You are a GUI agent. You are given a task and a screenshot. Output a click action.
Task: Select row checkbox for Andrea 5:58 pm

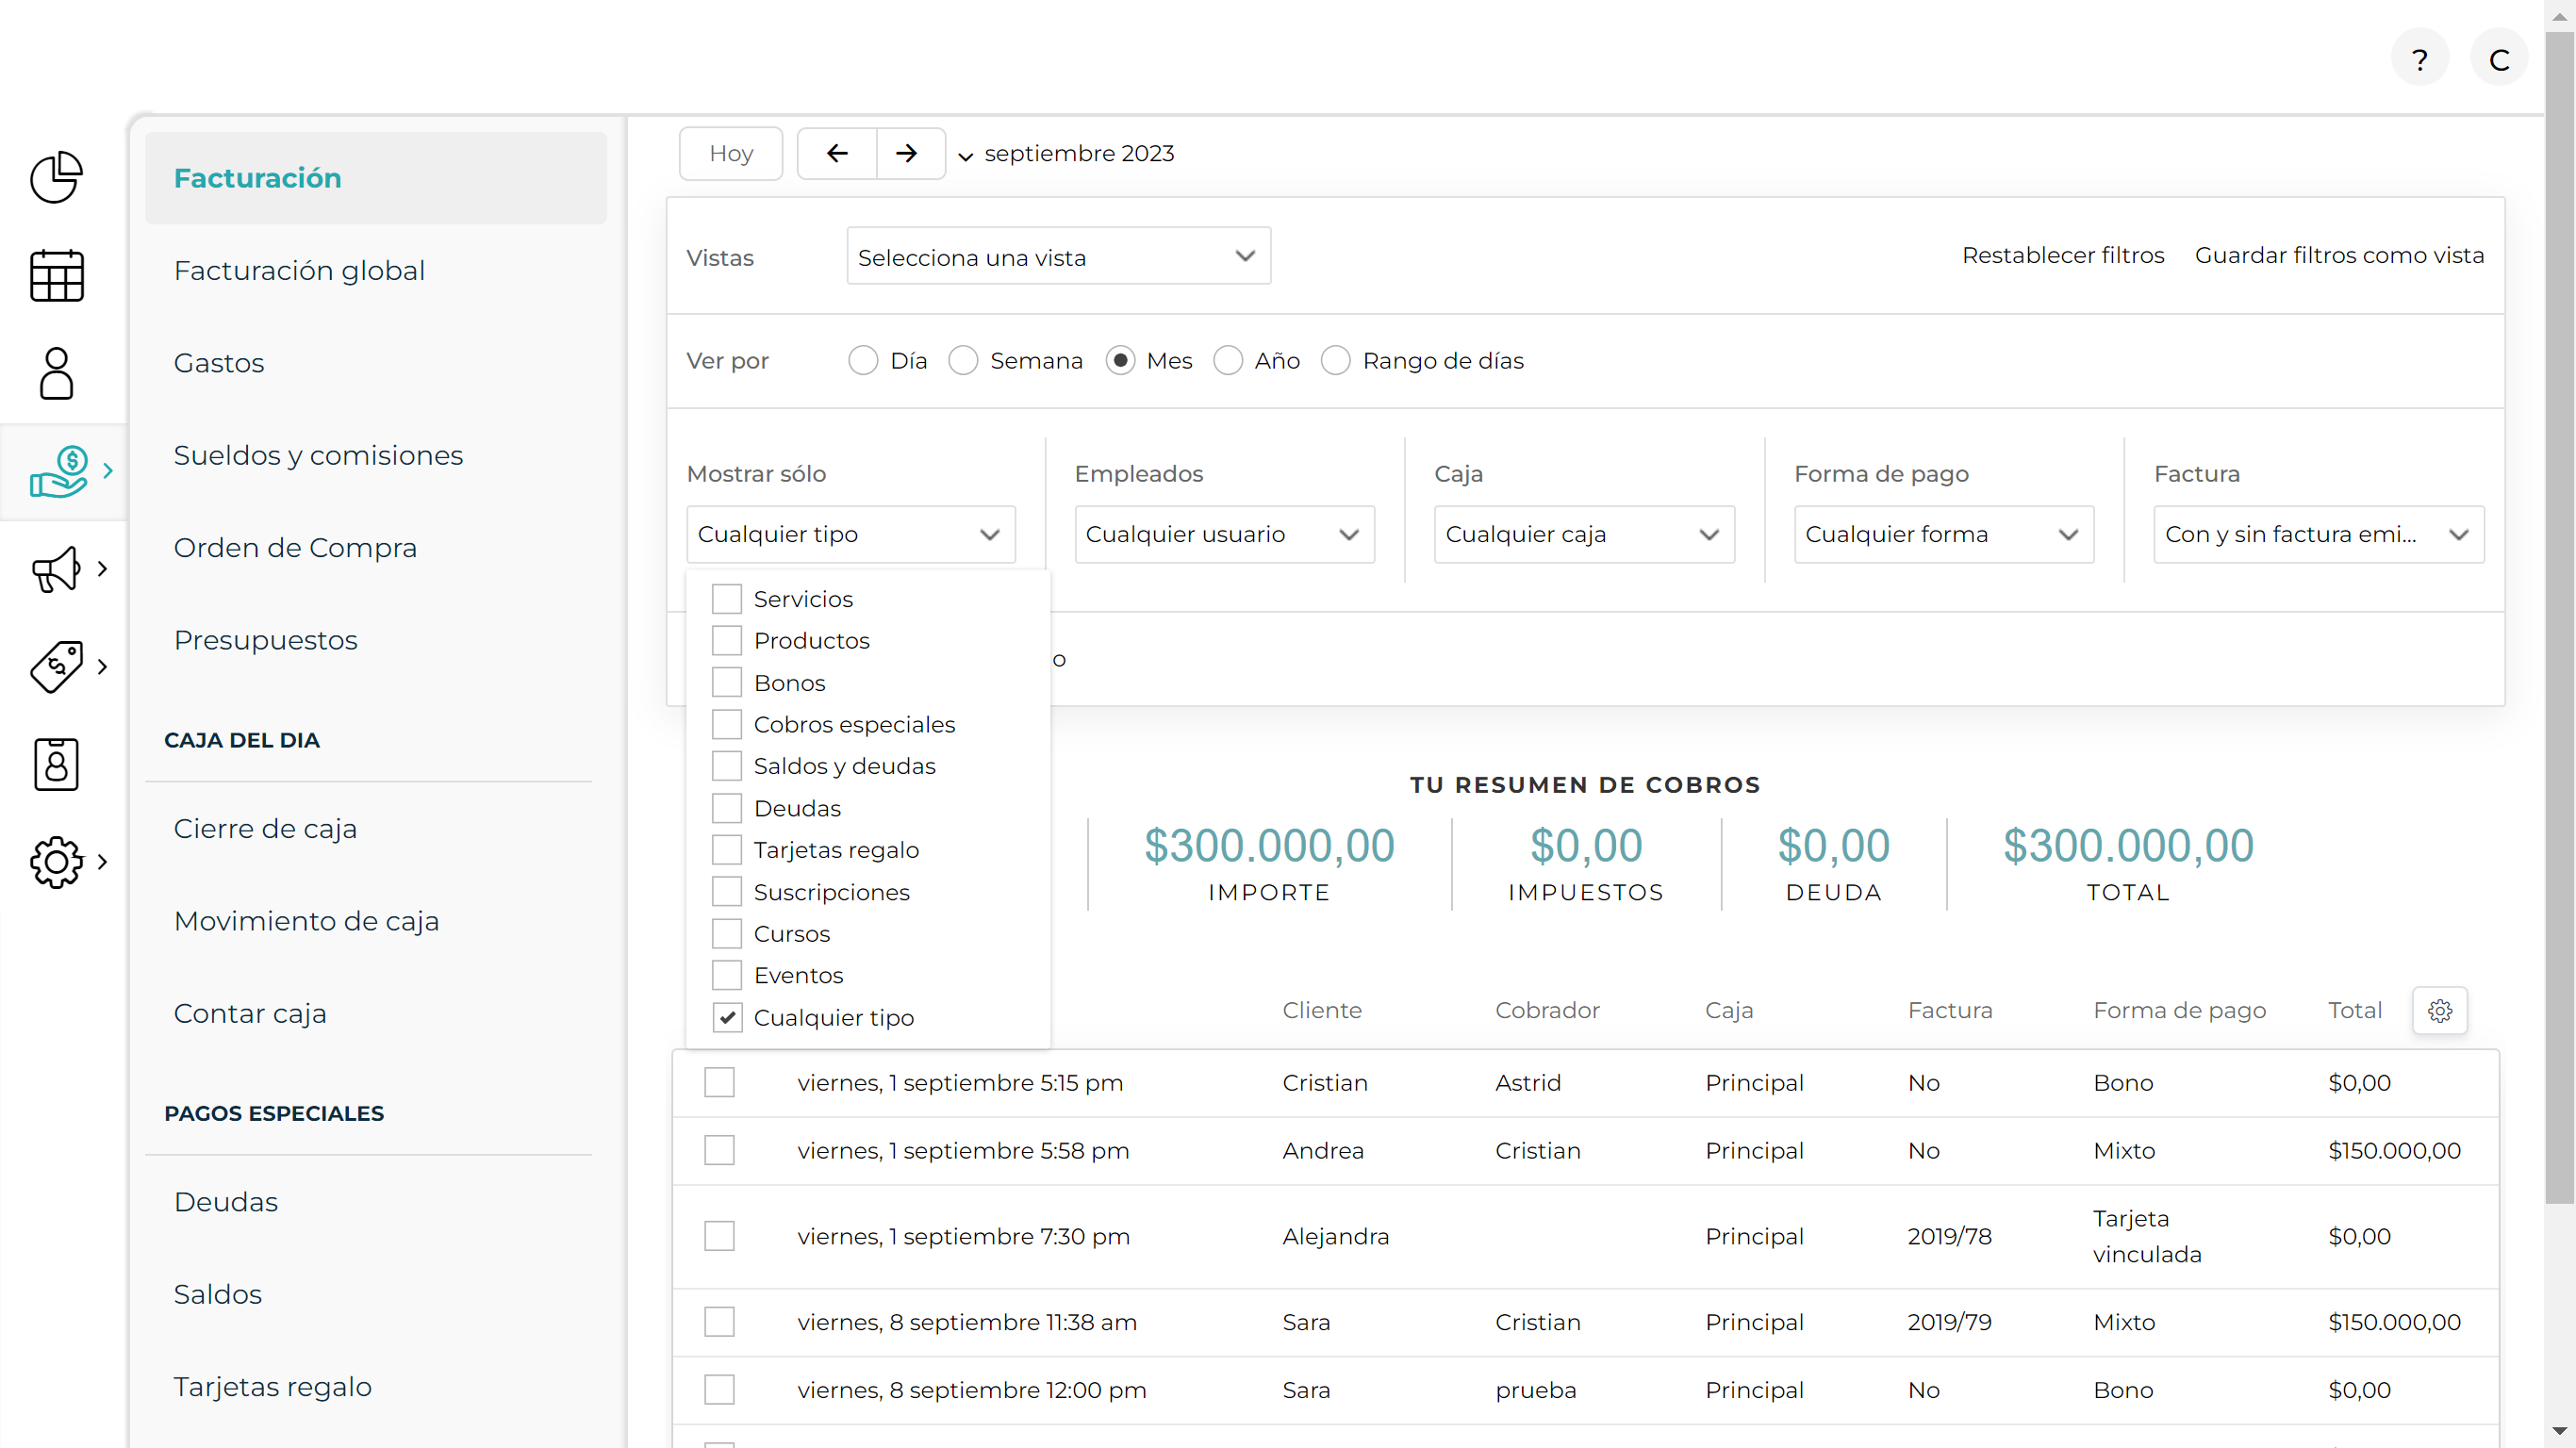point(719,1150)
